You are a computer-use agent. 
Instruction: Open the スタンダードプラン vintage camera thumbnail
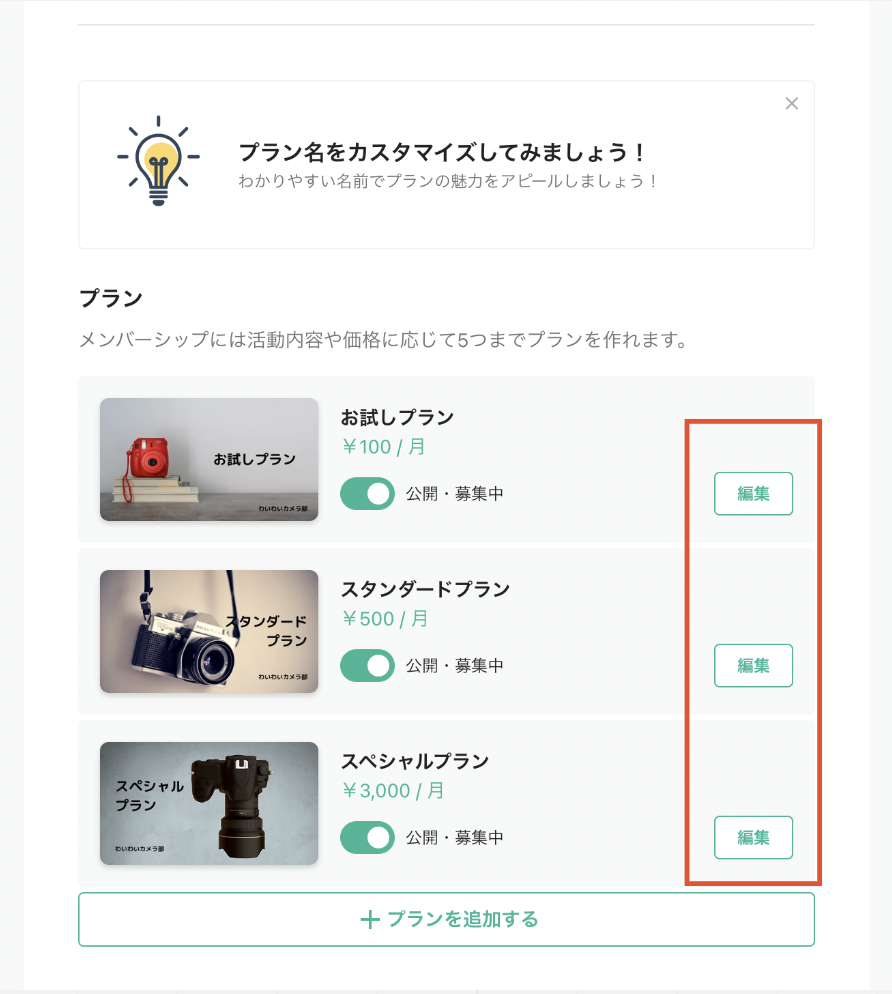(209, 631)
